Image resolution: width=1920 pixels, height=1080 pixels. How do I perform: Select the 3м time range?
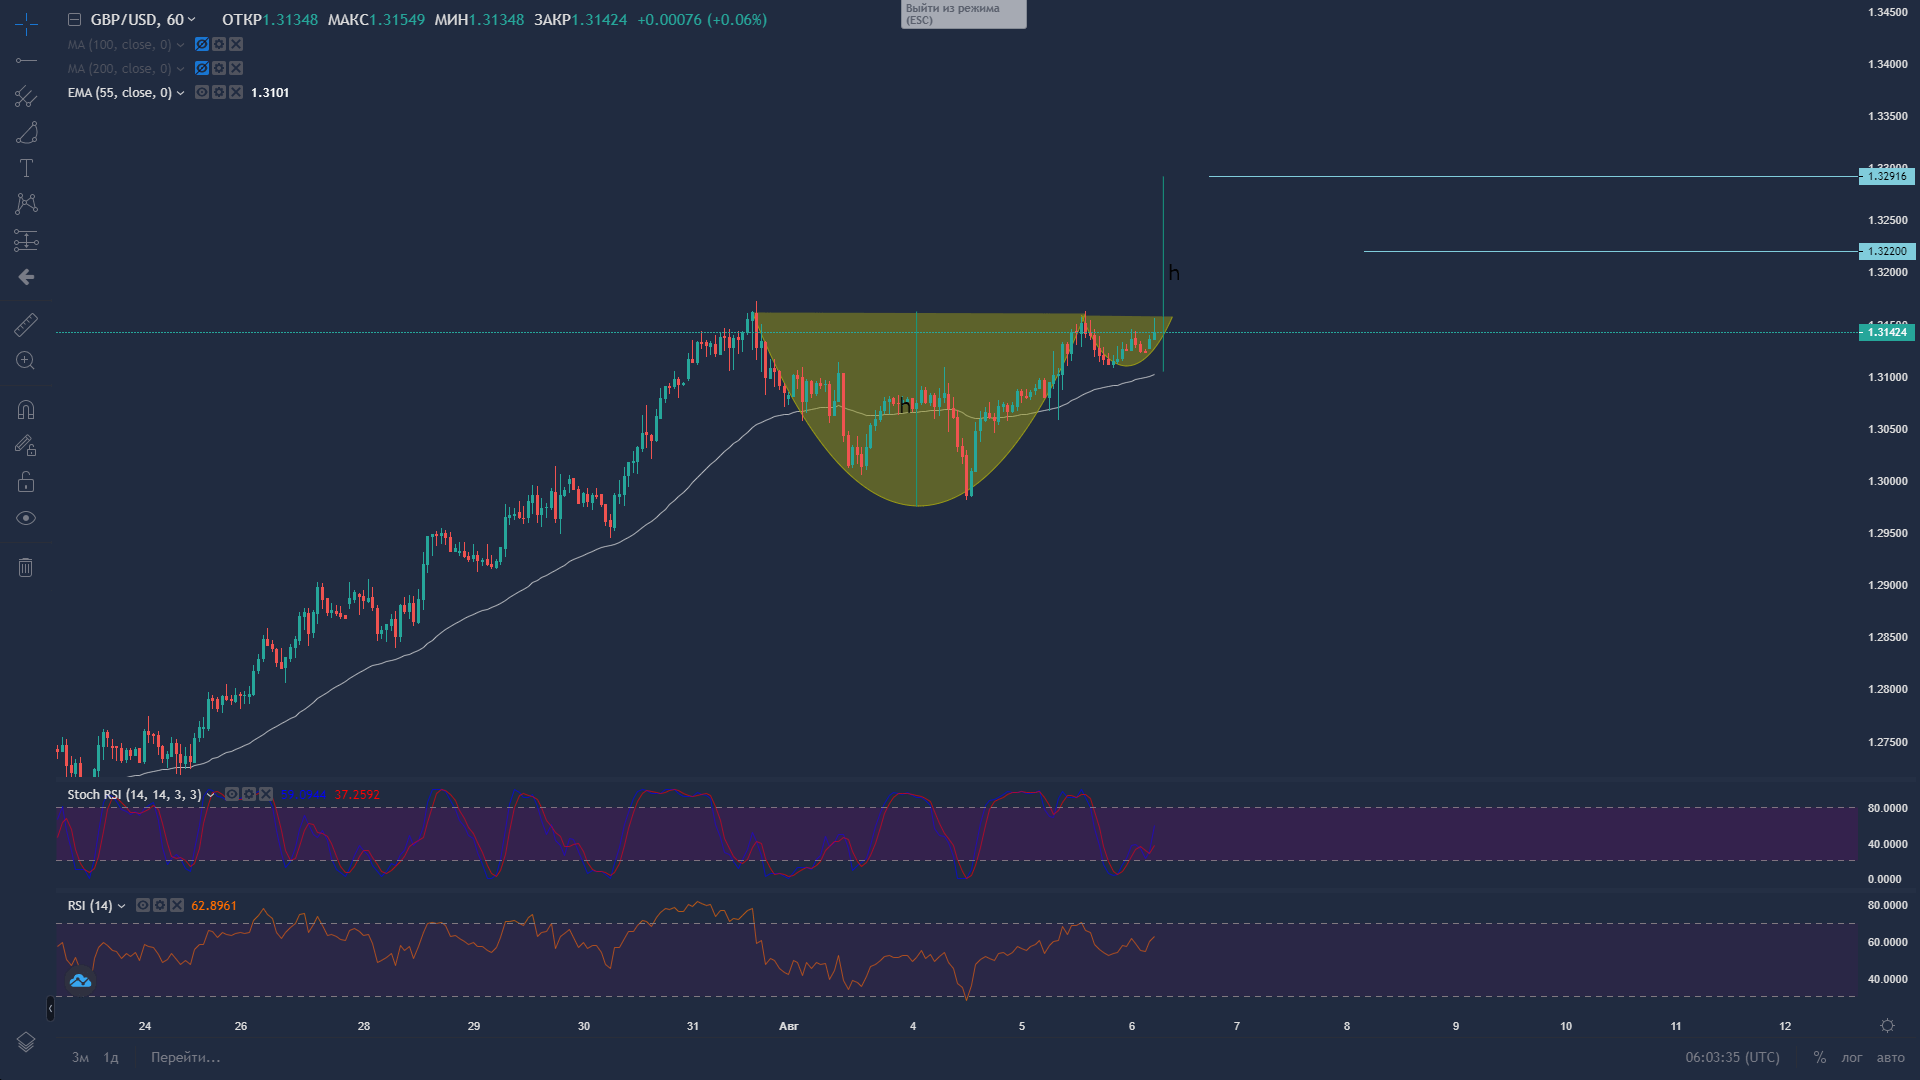(80, 1057)
